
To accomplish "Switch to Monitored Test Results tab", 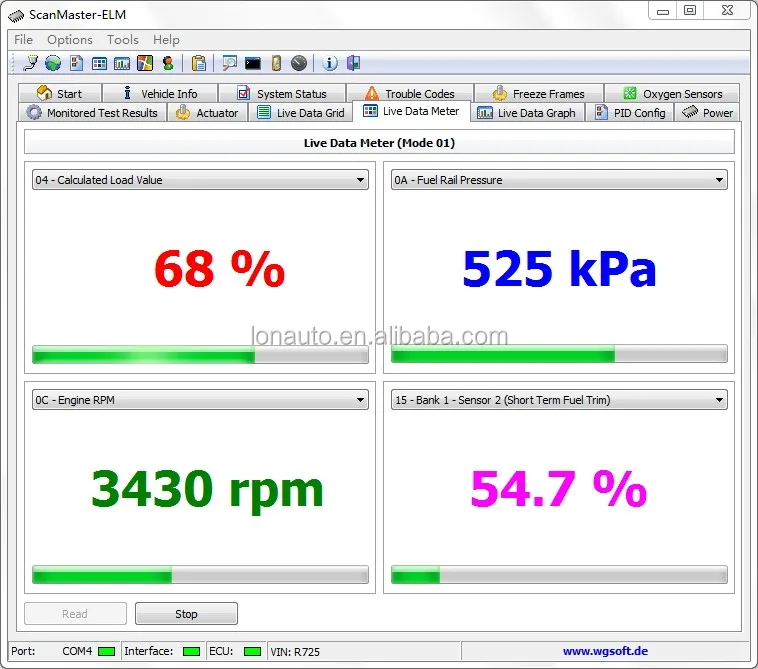I will (93, 113).
